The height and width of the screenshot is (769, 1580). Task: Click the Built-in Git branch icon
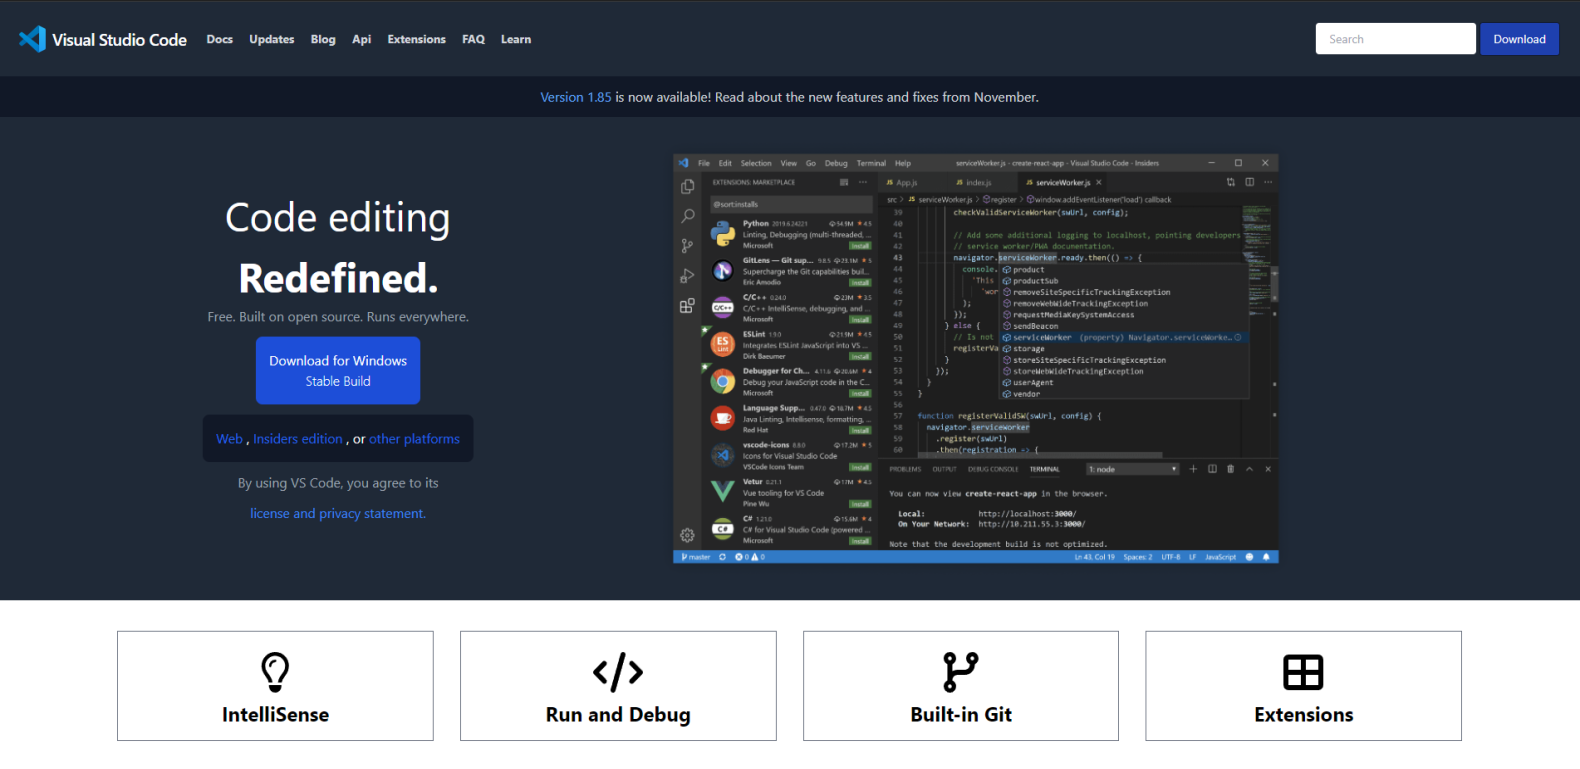pyautogui.click(x=960, y=672)
